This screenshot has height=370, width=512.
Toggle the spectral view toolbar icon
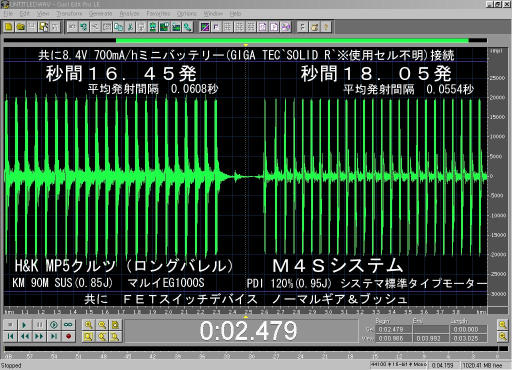pyautogui.click(x=205, y=27)
